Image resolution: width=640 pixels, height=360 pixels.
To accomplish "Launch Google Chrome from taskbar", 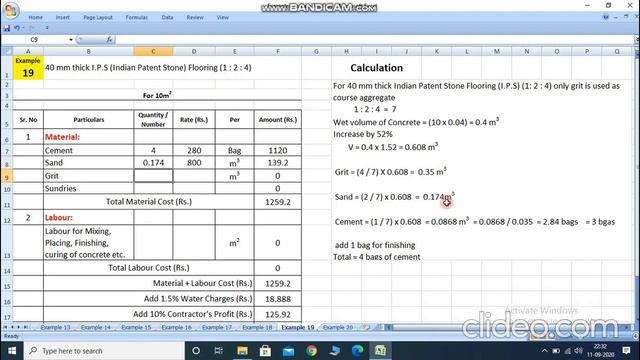I will click(x=311, y=351).
